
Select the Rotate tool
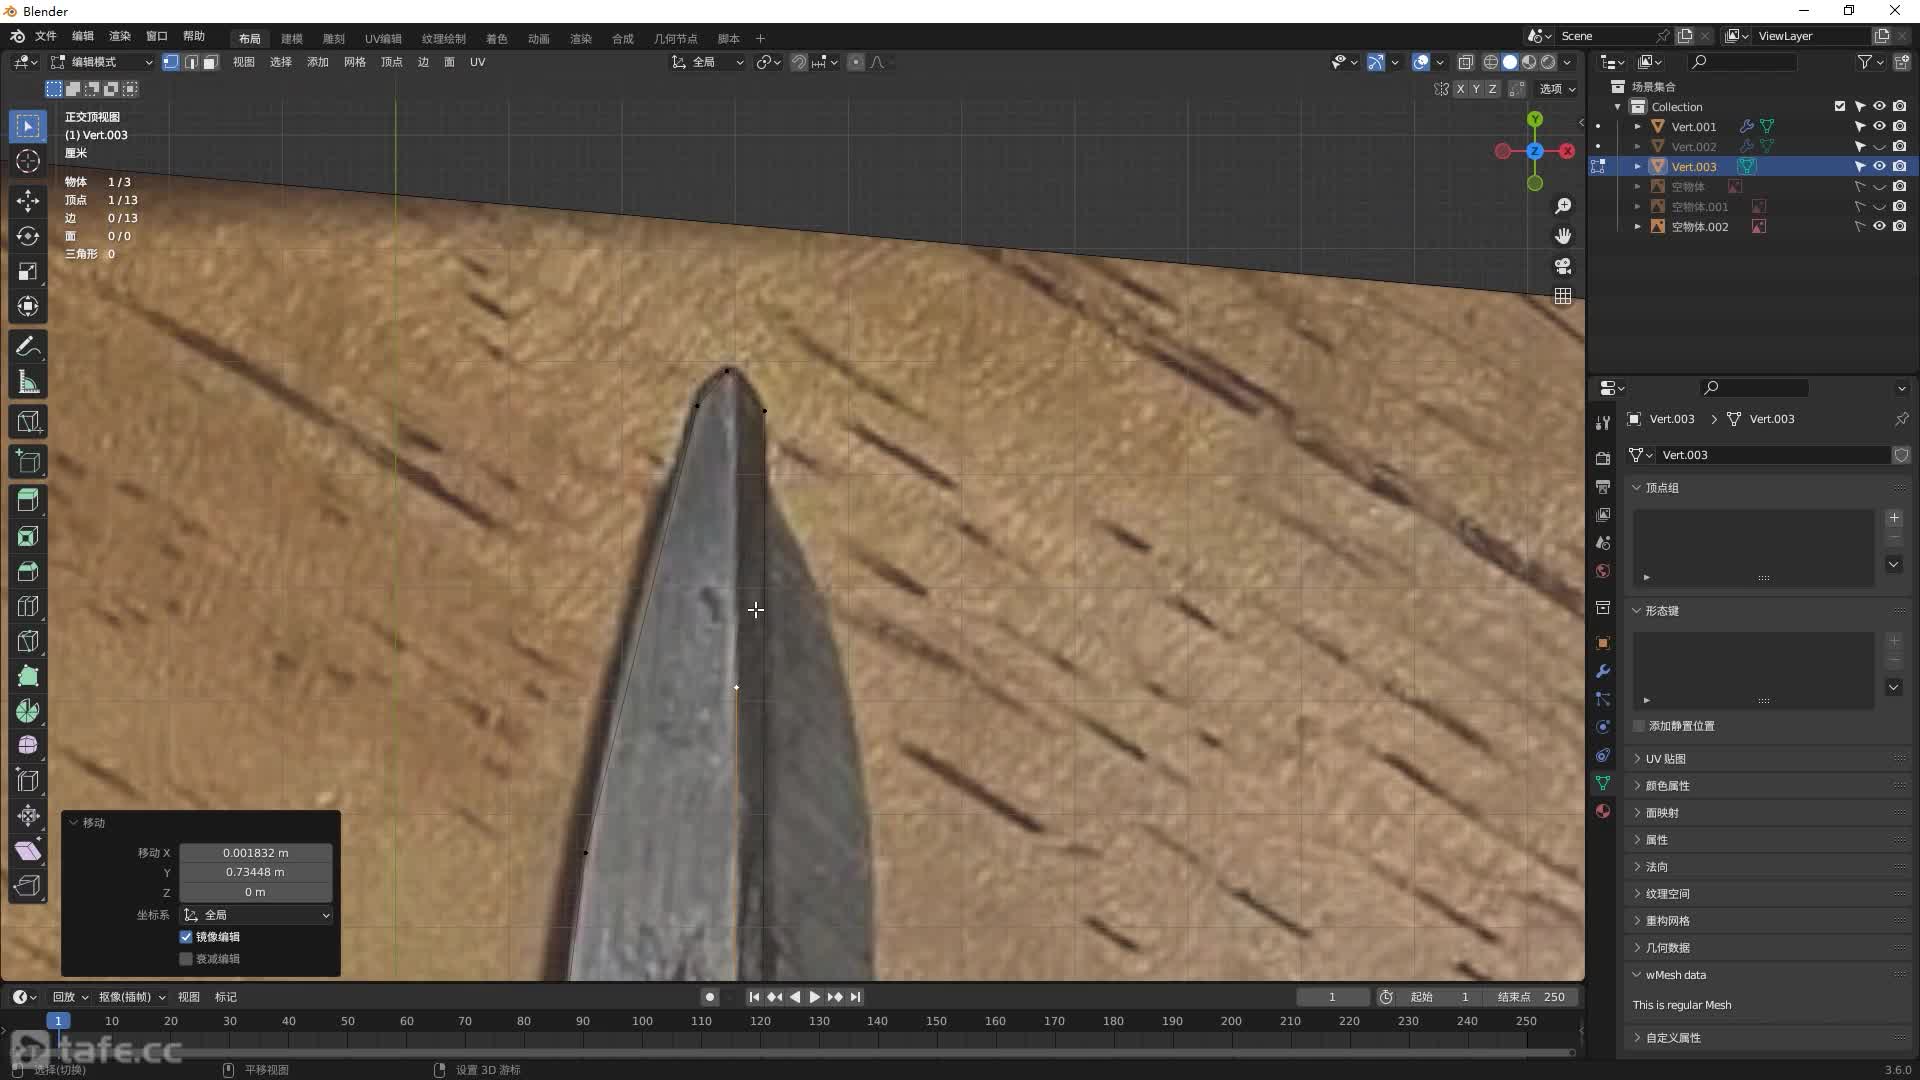(x=28, y=236)
